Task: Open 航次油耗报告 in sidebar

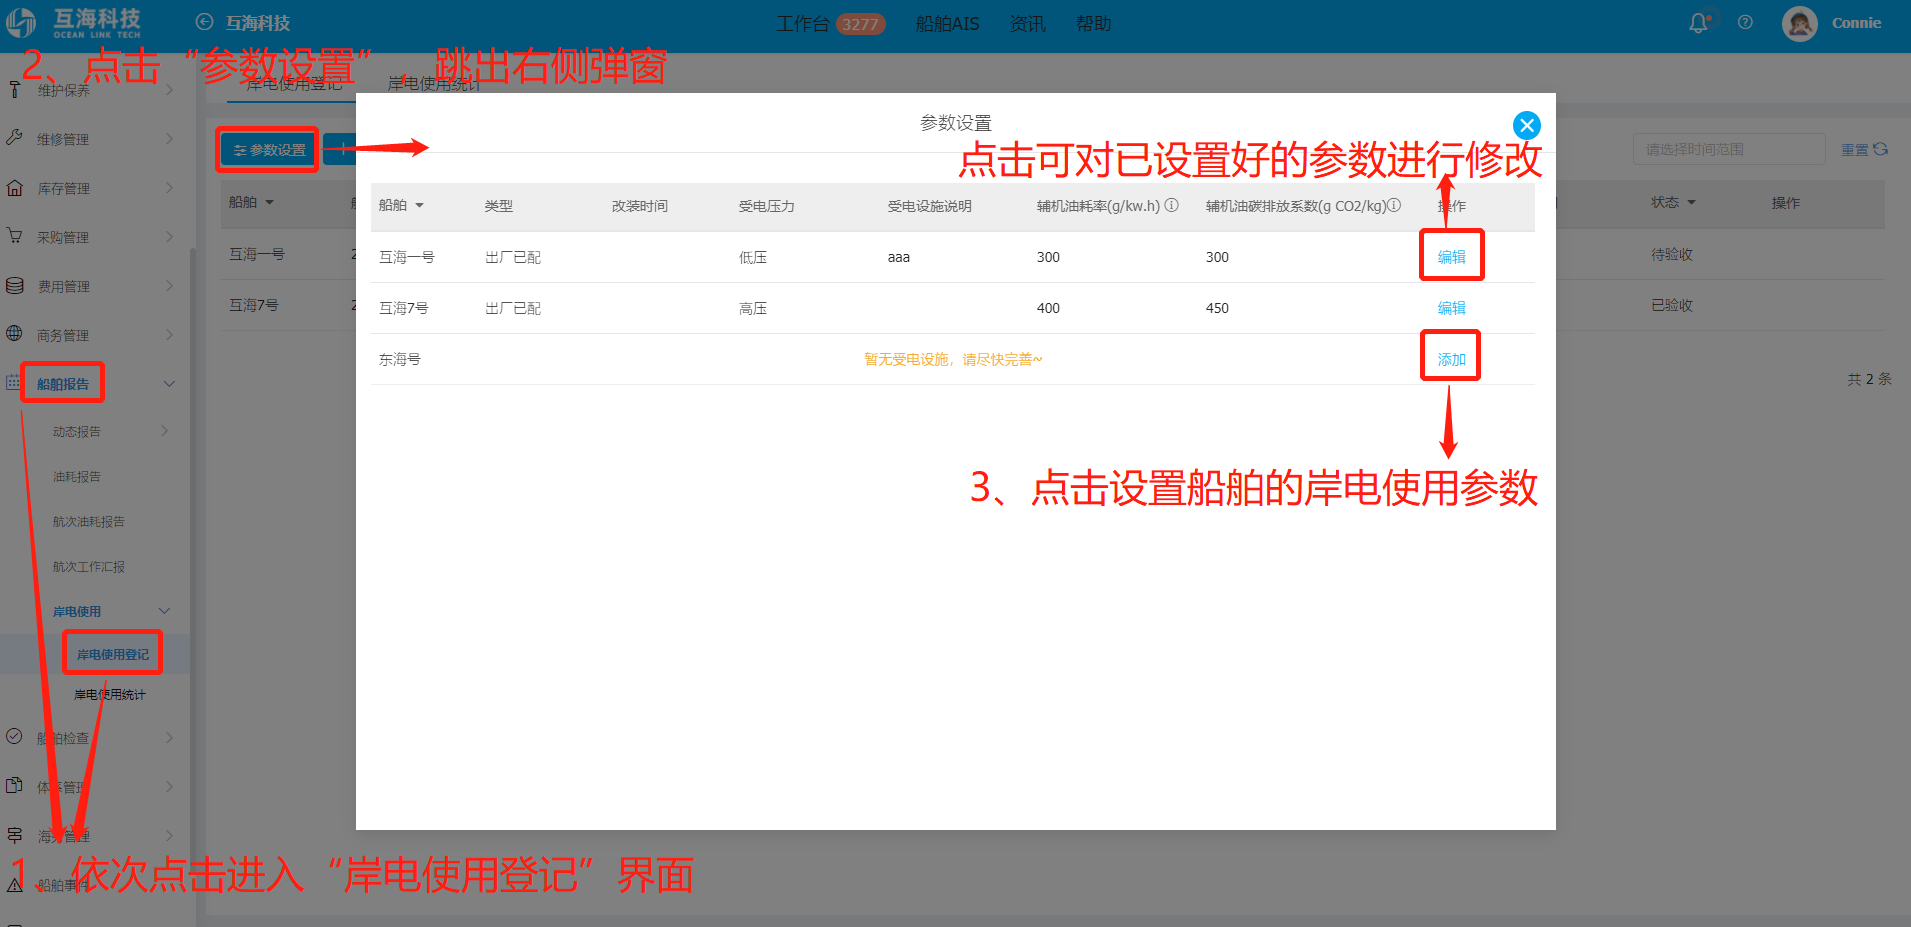Action: [89, 521]
